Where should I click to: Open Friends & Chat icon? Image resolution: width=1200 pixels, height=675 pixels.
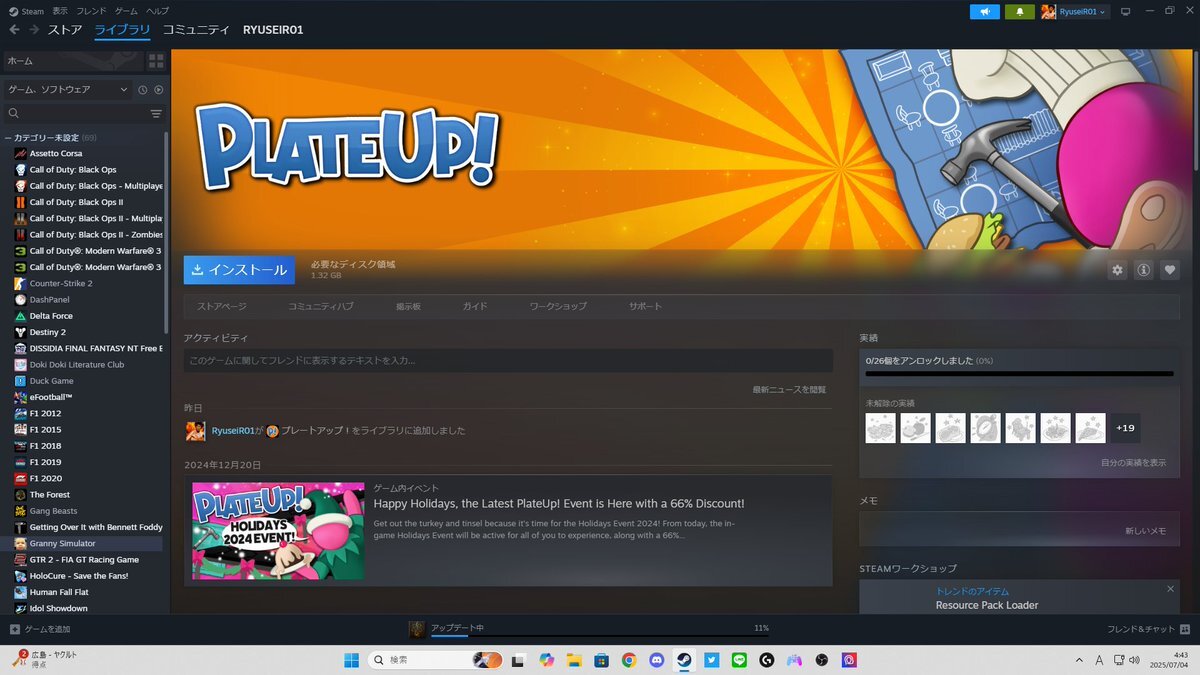[1185, 629]
